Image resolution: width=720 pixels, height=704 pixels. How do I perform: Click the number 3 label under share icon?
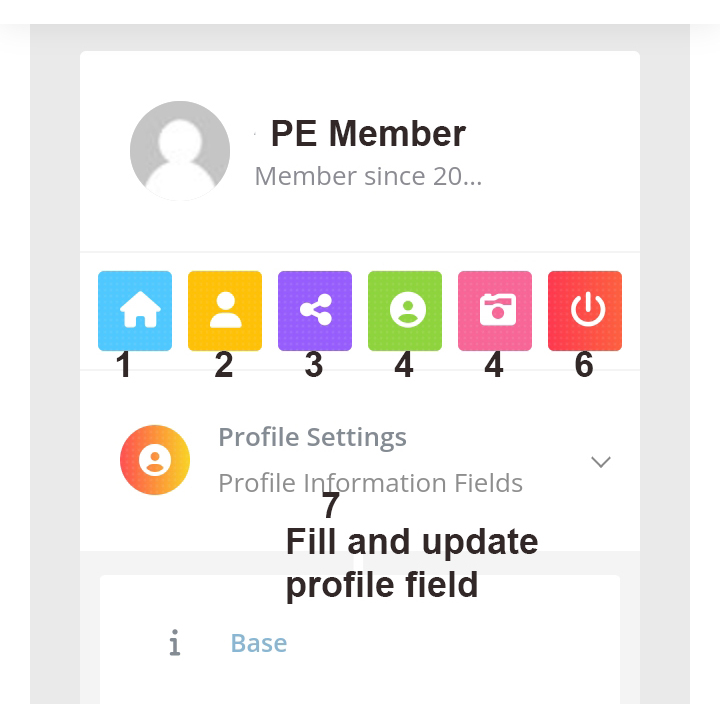click(x=314, y=366)
